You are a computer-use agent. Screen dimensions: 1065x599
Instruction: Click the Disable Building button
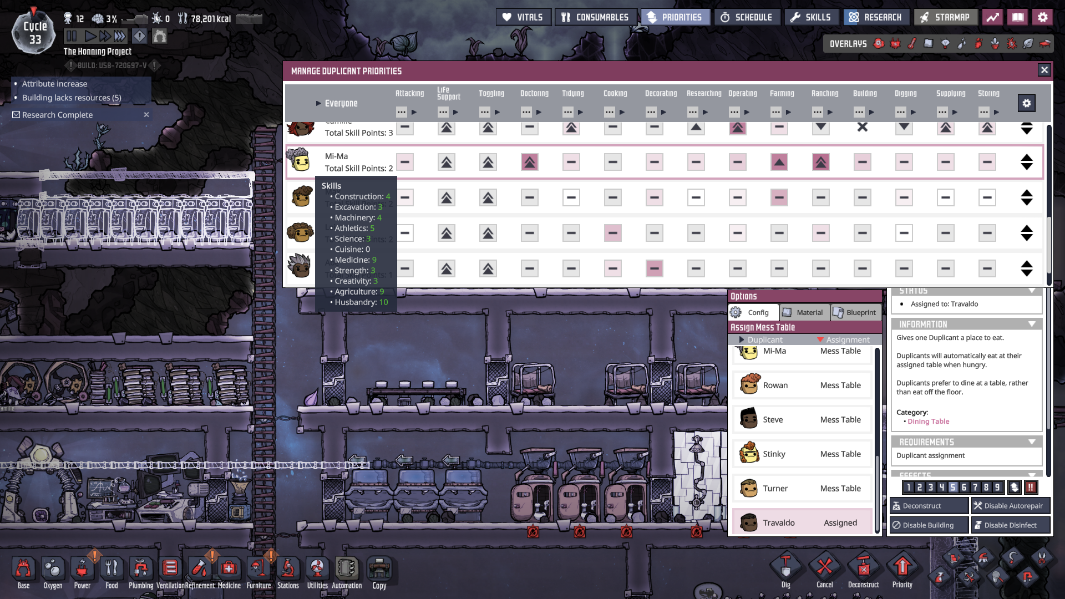(x=929, y=525)
